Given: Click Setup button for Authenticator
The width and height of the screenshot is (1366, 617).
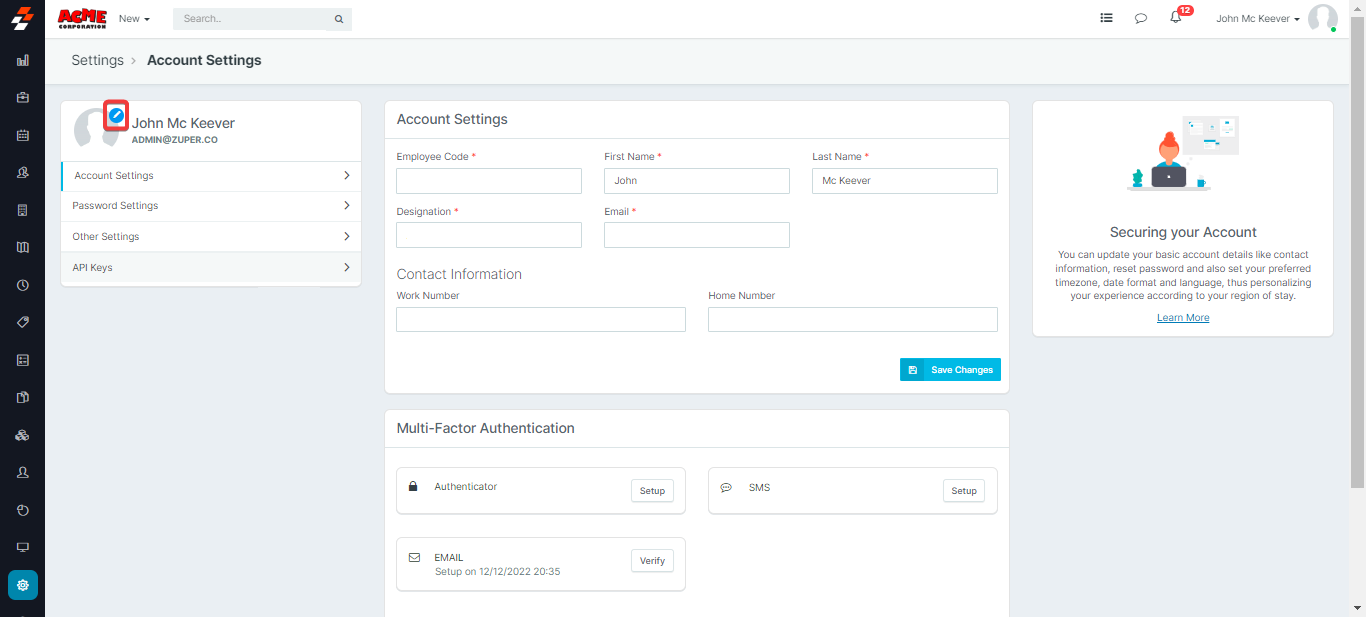Looking at the screenshot, I should point(652,491).
